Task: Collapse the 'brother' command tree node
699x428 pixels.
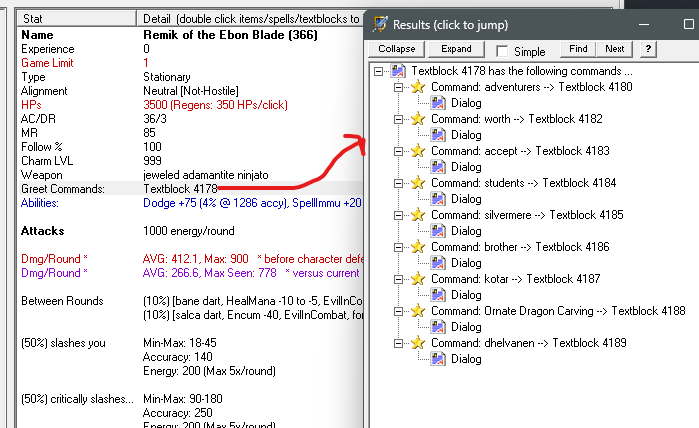Action: pyautogui.click(x=397, y=247)
